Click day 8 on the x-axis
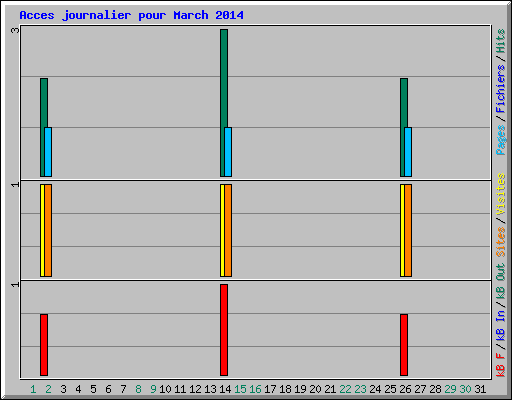Viewport: 512px width, 400px height. 138,389
